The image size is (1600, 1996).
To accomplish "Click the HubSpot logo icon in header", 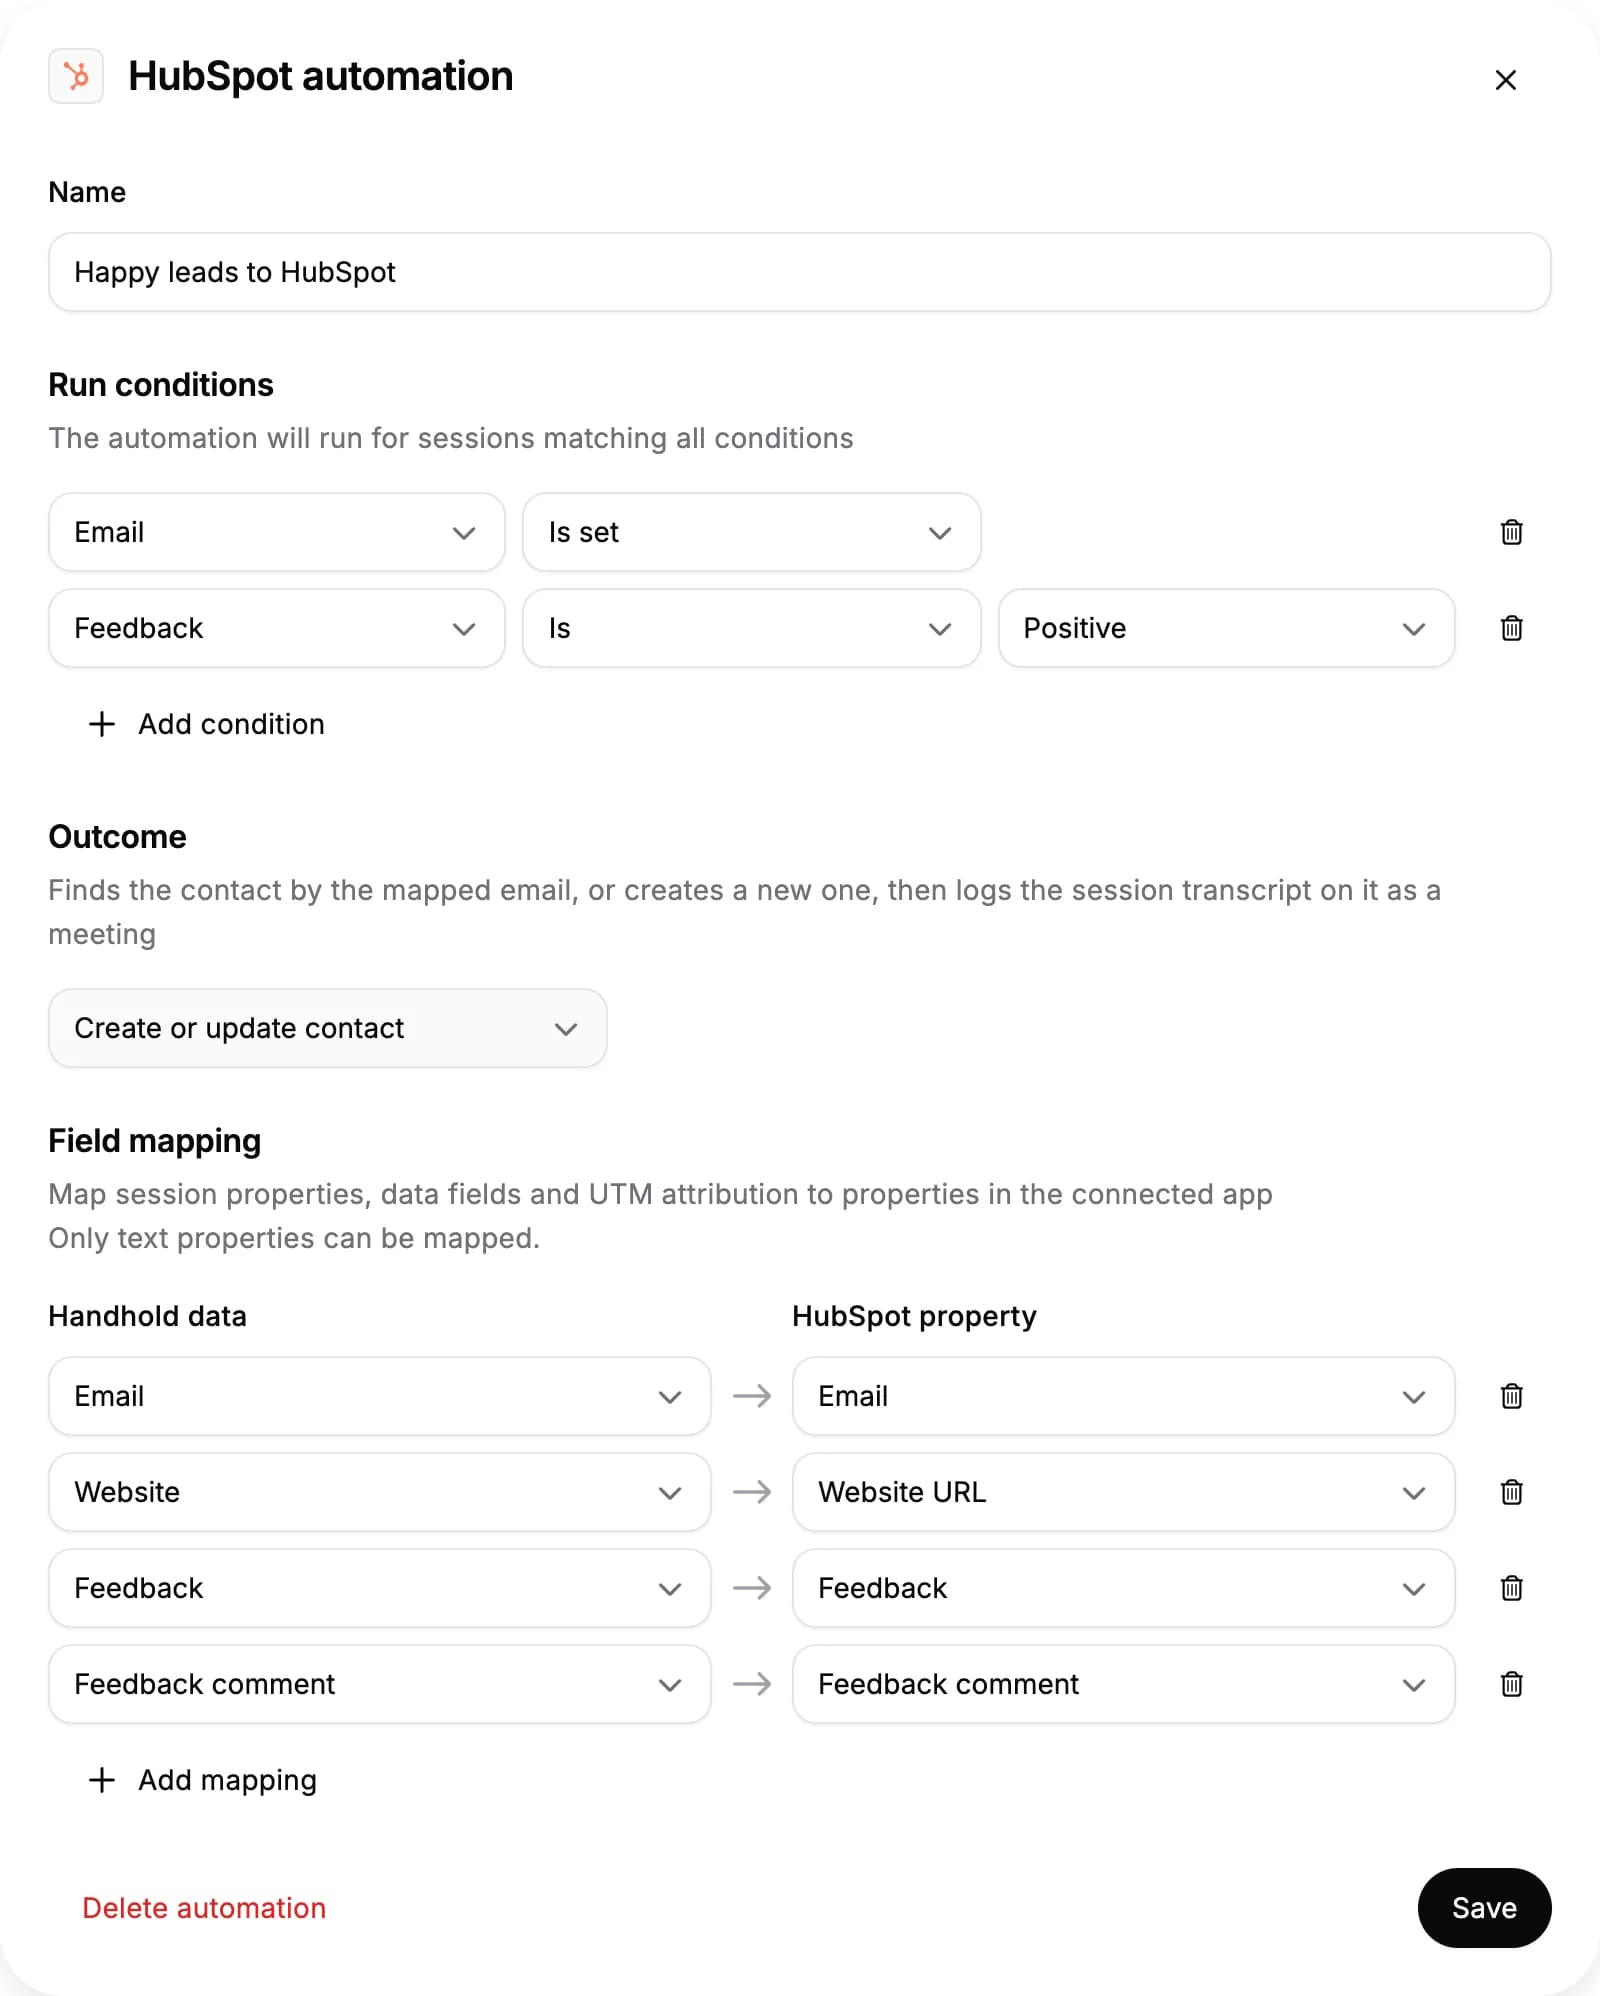I will [76, 76].
